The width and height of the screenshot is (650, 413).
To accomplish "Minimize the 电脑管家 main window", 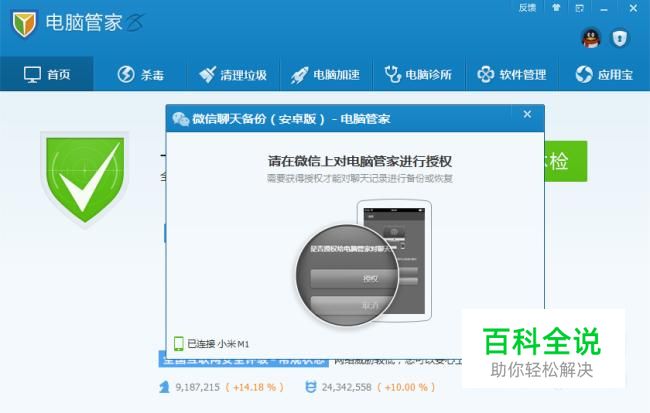I will (x=604, y=8).
